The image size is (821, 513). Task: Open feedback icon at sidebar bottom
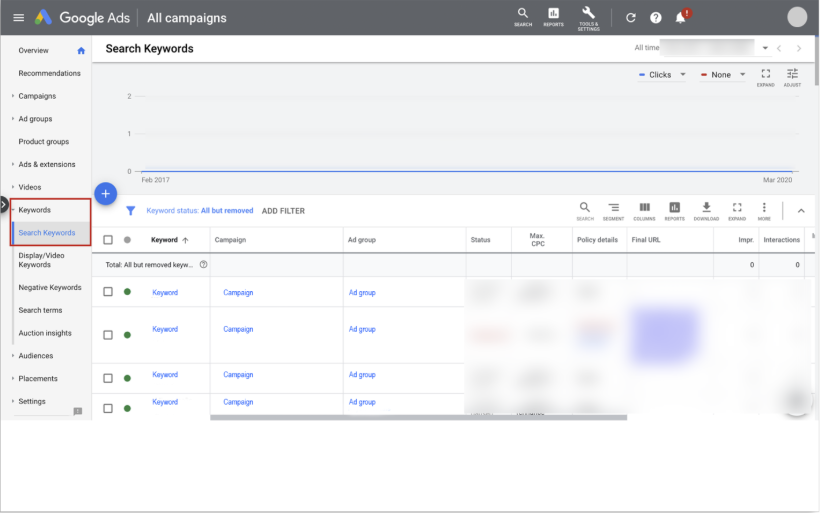click(78, 411)
